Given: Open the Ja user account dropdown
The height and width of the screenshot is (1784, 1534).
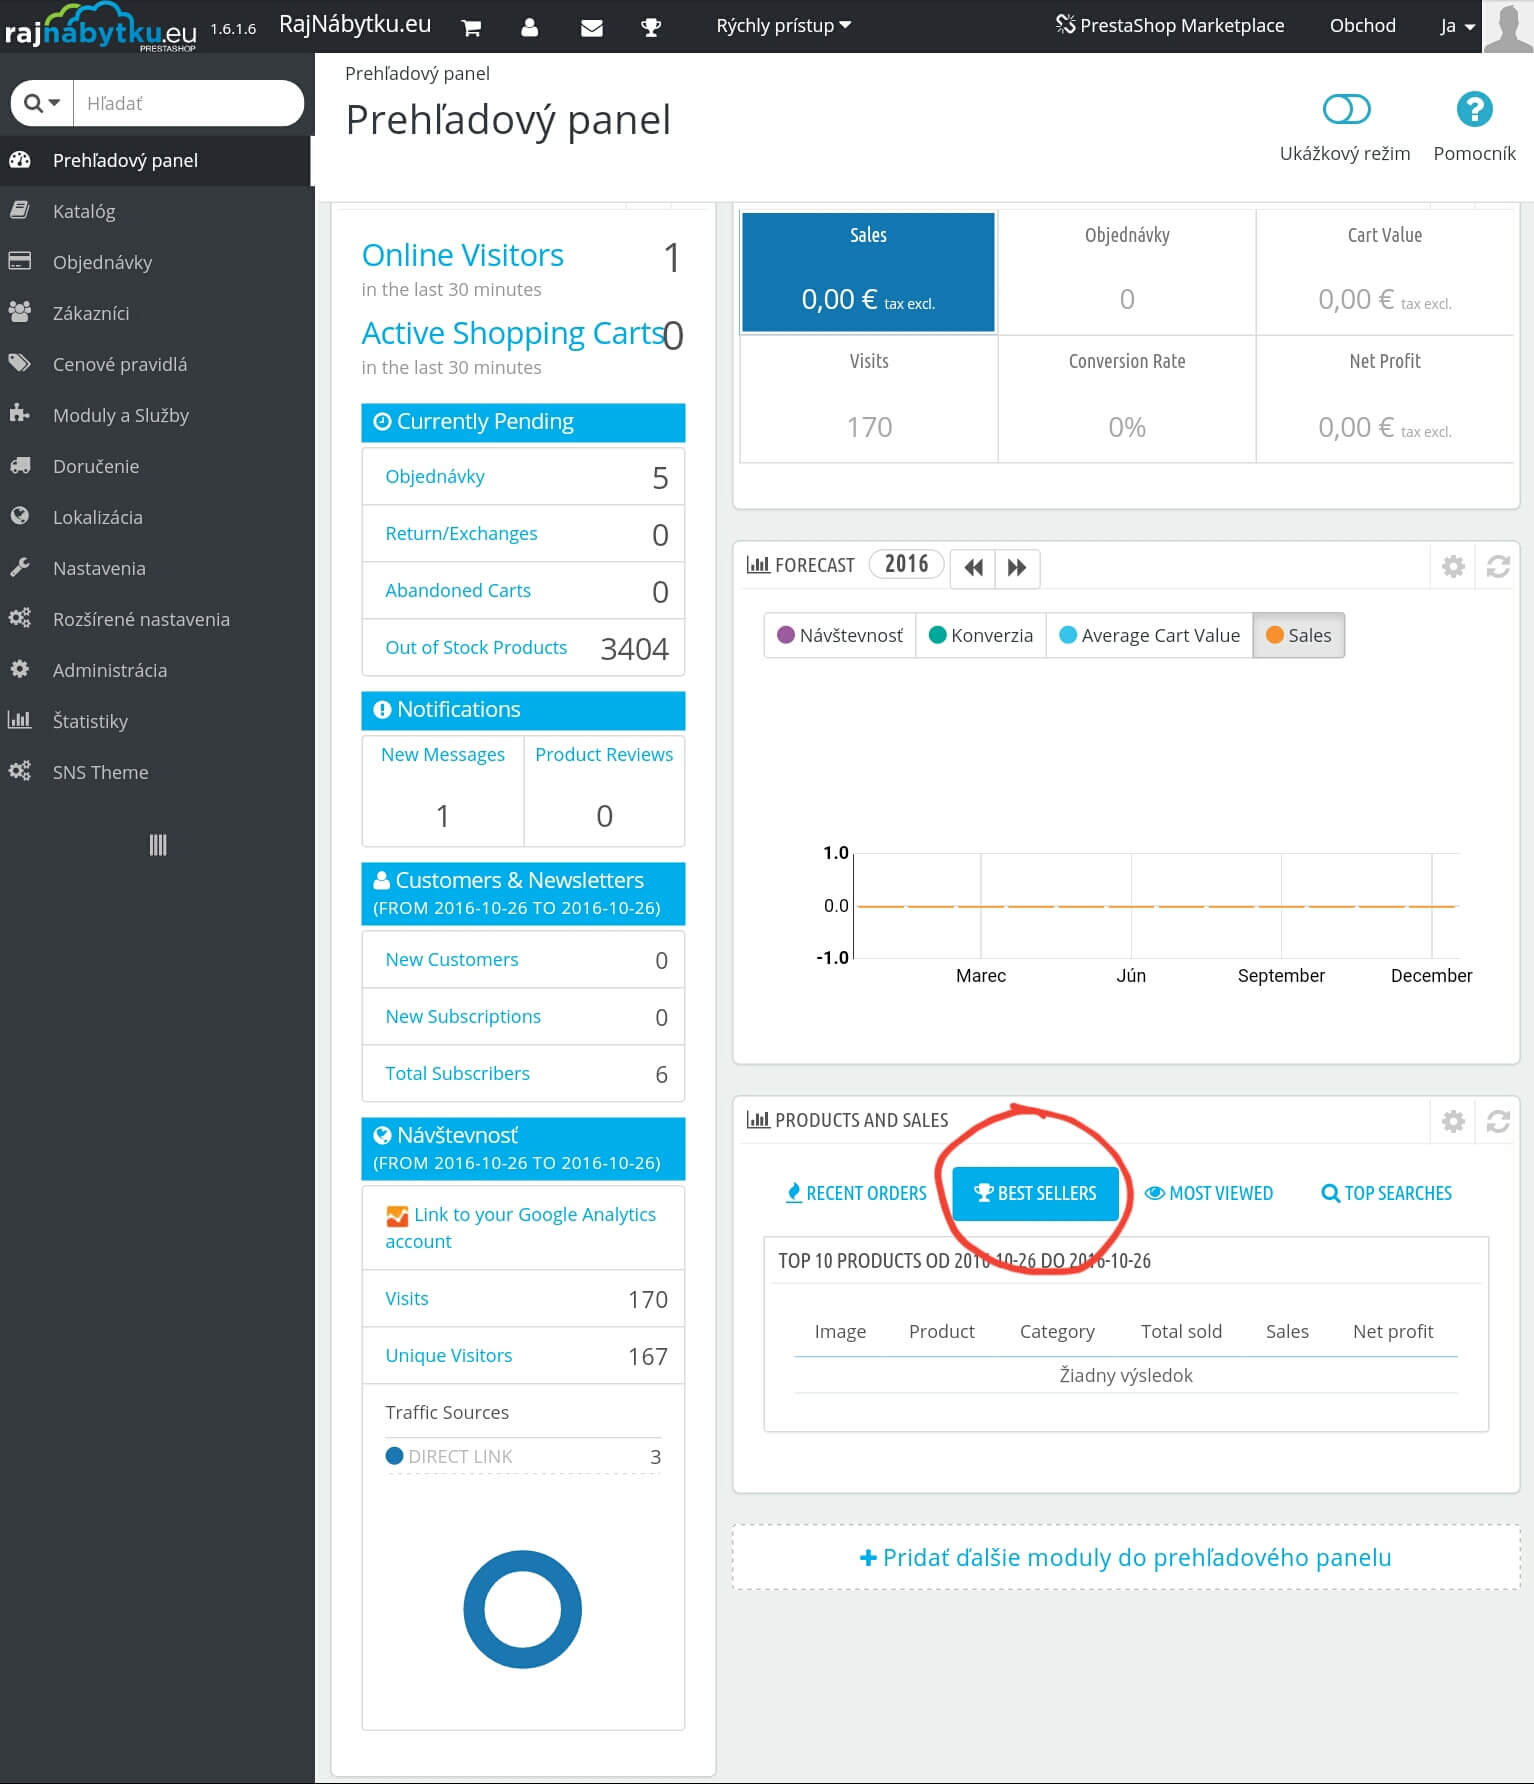Looking at the screenshot, I should pos(1456,26).
